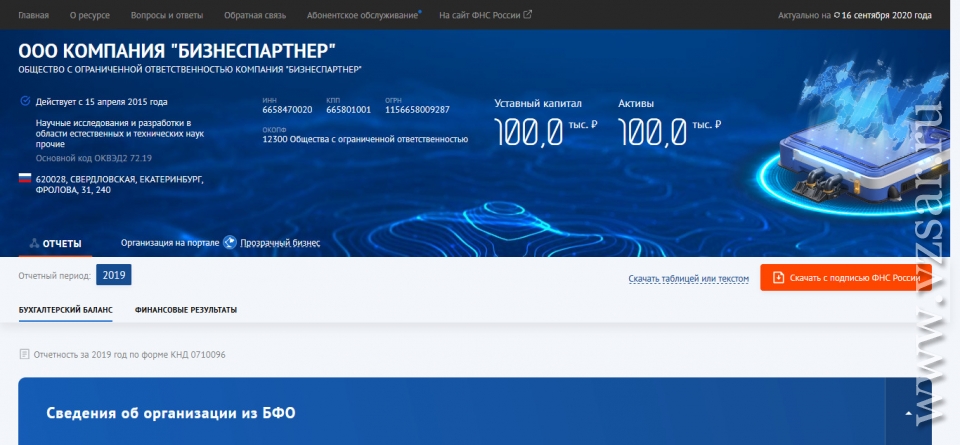The height and width of the screenshot is (445, 960).
Task: Click Основной код ОКВЭД2 72.19 text
Action: tap(94, 158)
